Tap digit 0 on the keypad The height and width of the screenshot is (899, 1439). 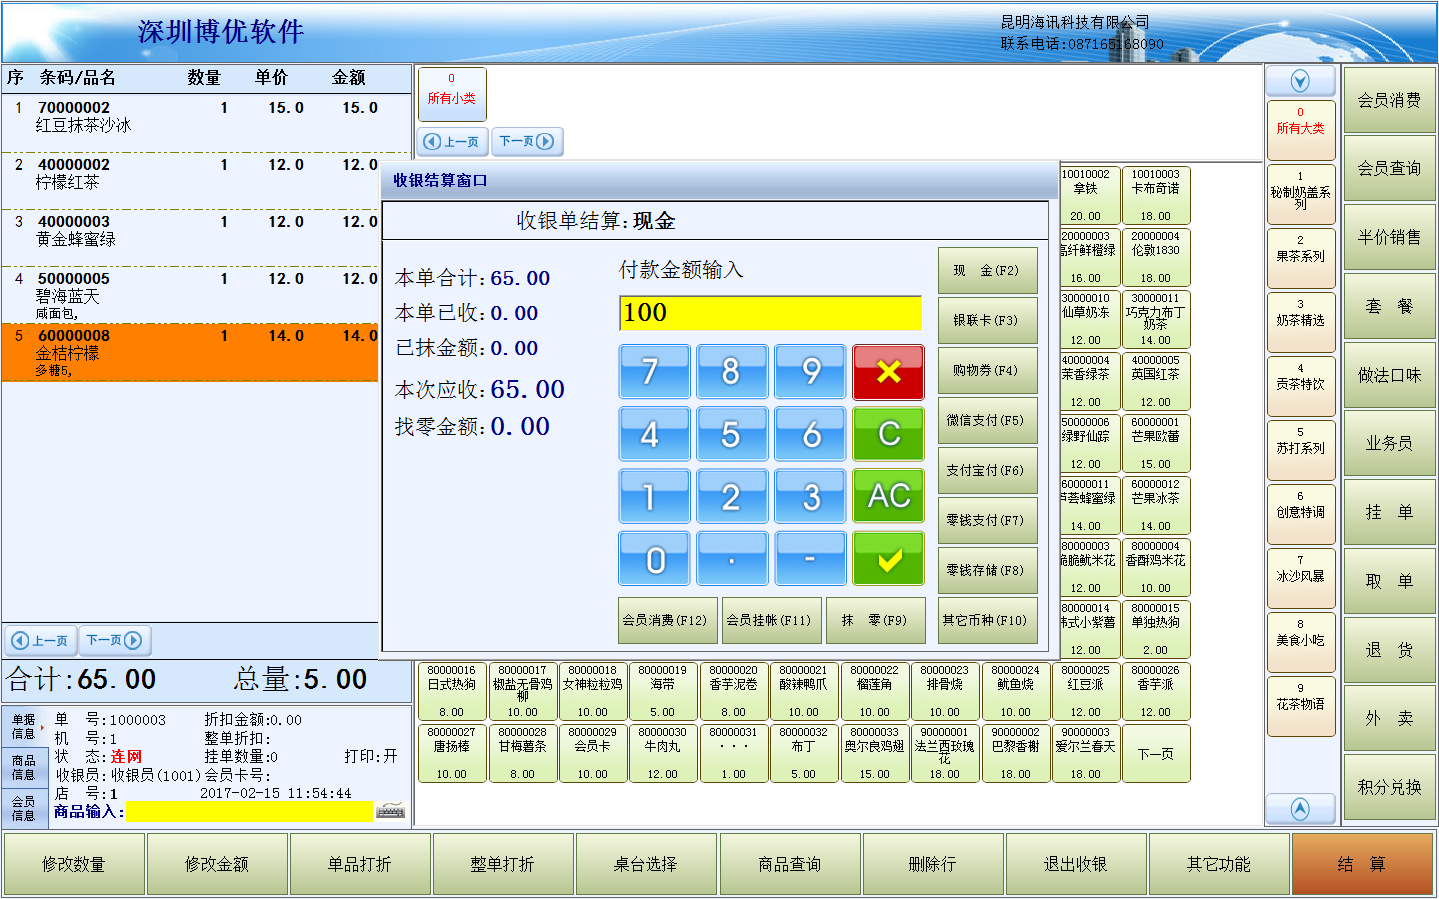(x=654, y=558)
